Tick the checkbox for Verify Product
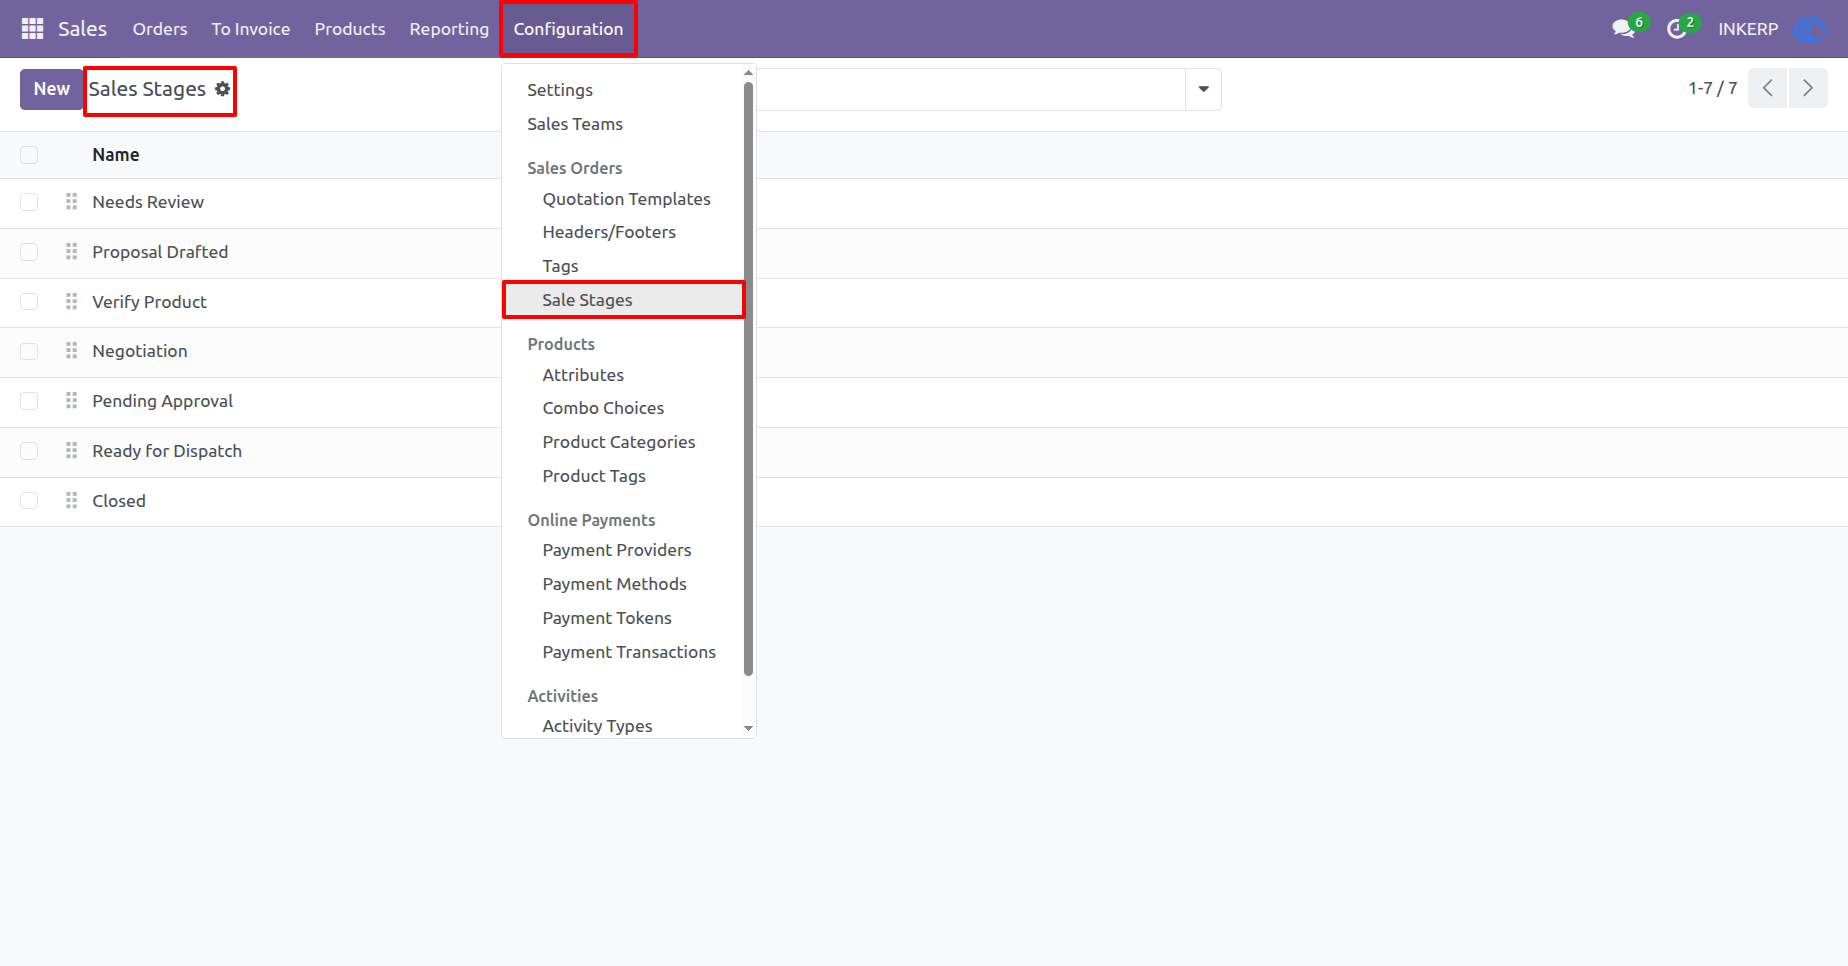The height and width of the screenshot is (966, 1848). pos(29,302)
